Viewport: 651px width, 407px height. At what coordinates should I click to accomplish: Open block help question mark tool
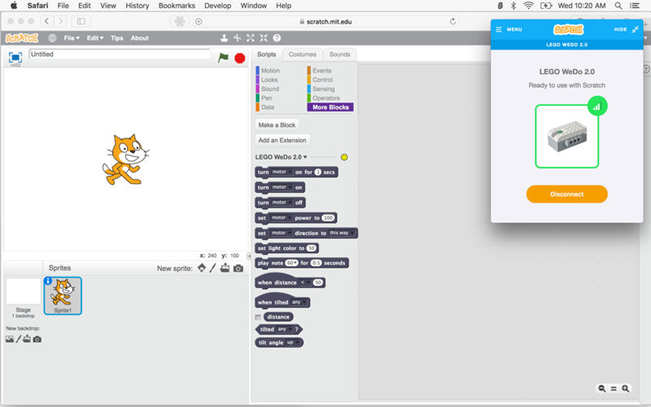(x=277, y=38)
